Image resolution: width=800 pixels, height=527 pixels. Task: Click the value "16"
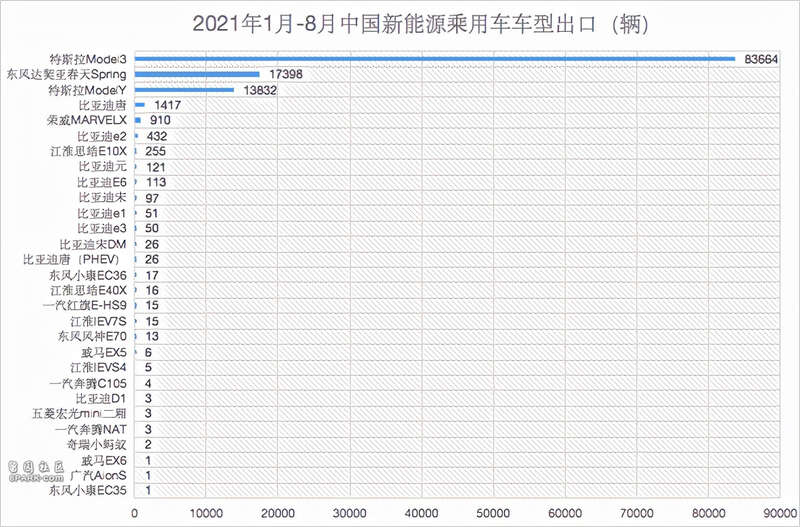(x=152, y=290)
